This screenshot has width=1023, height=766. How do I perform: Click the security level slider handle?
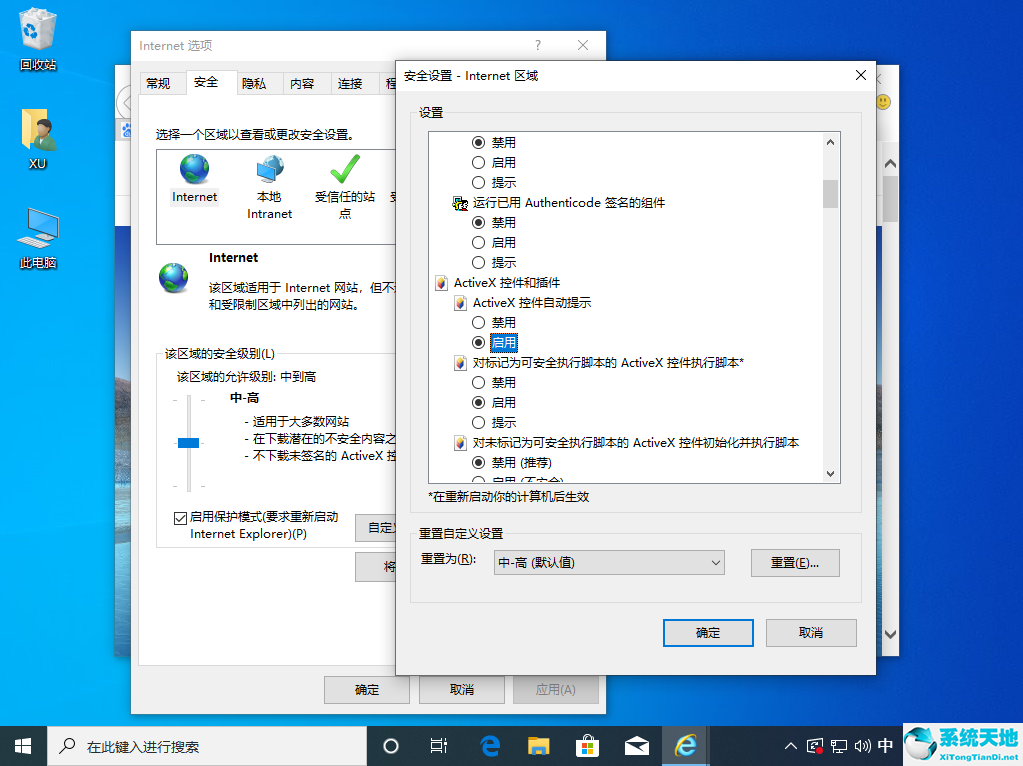(x=187, y=441)
